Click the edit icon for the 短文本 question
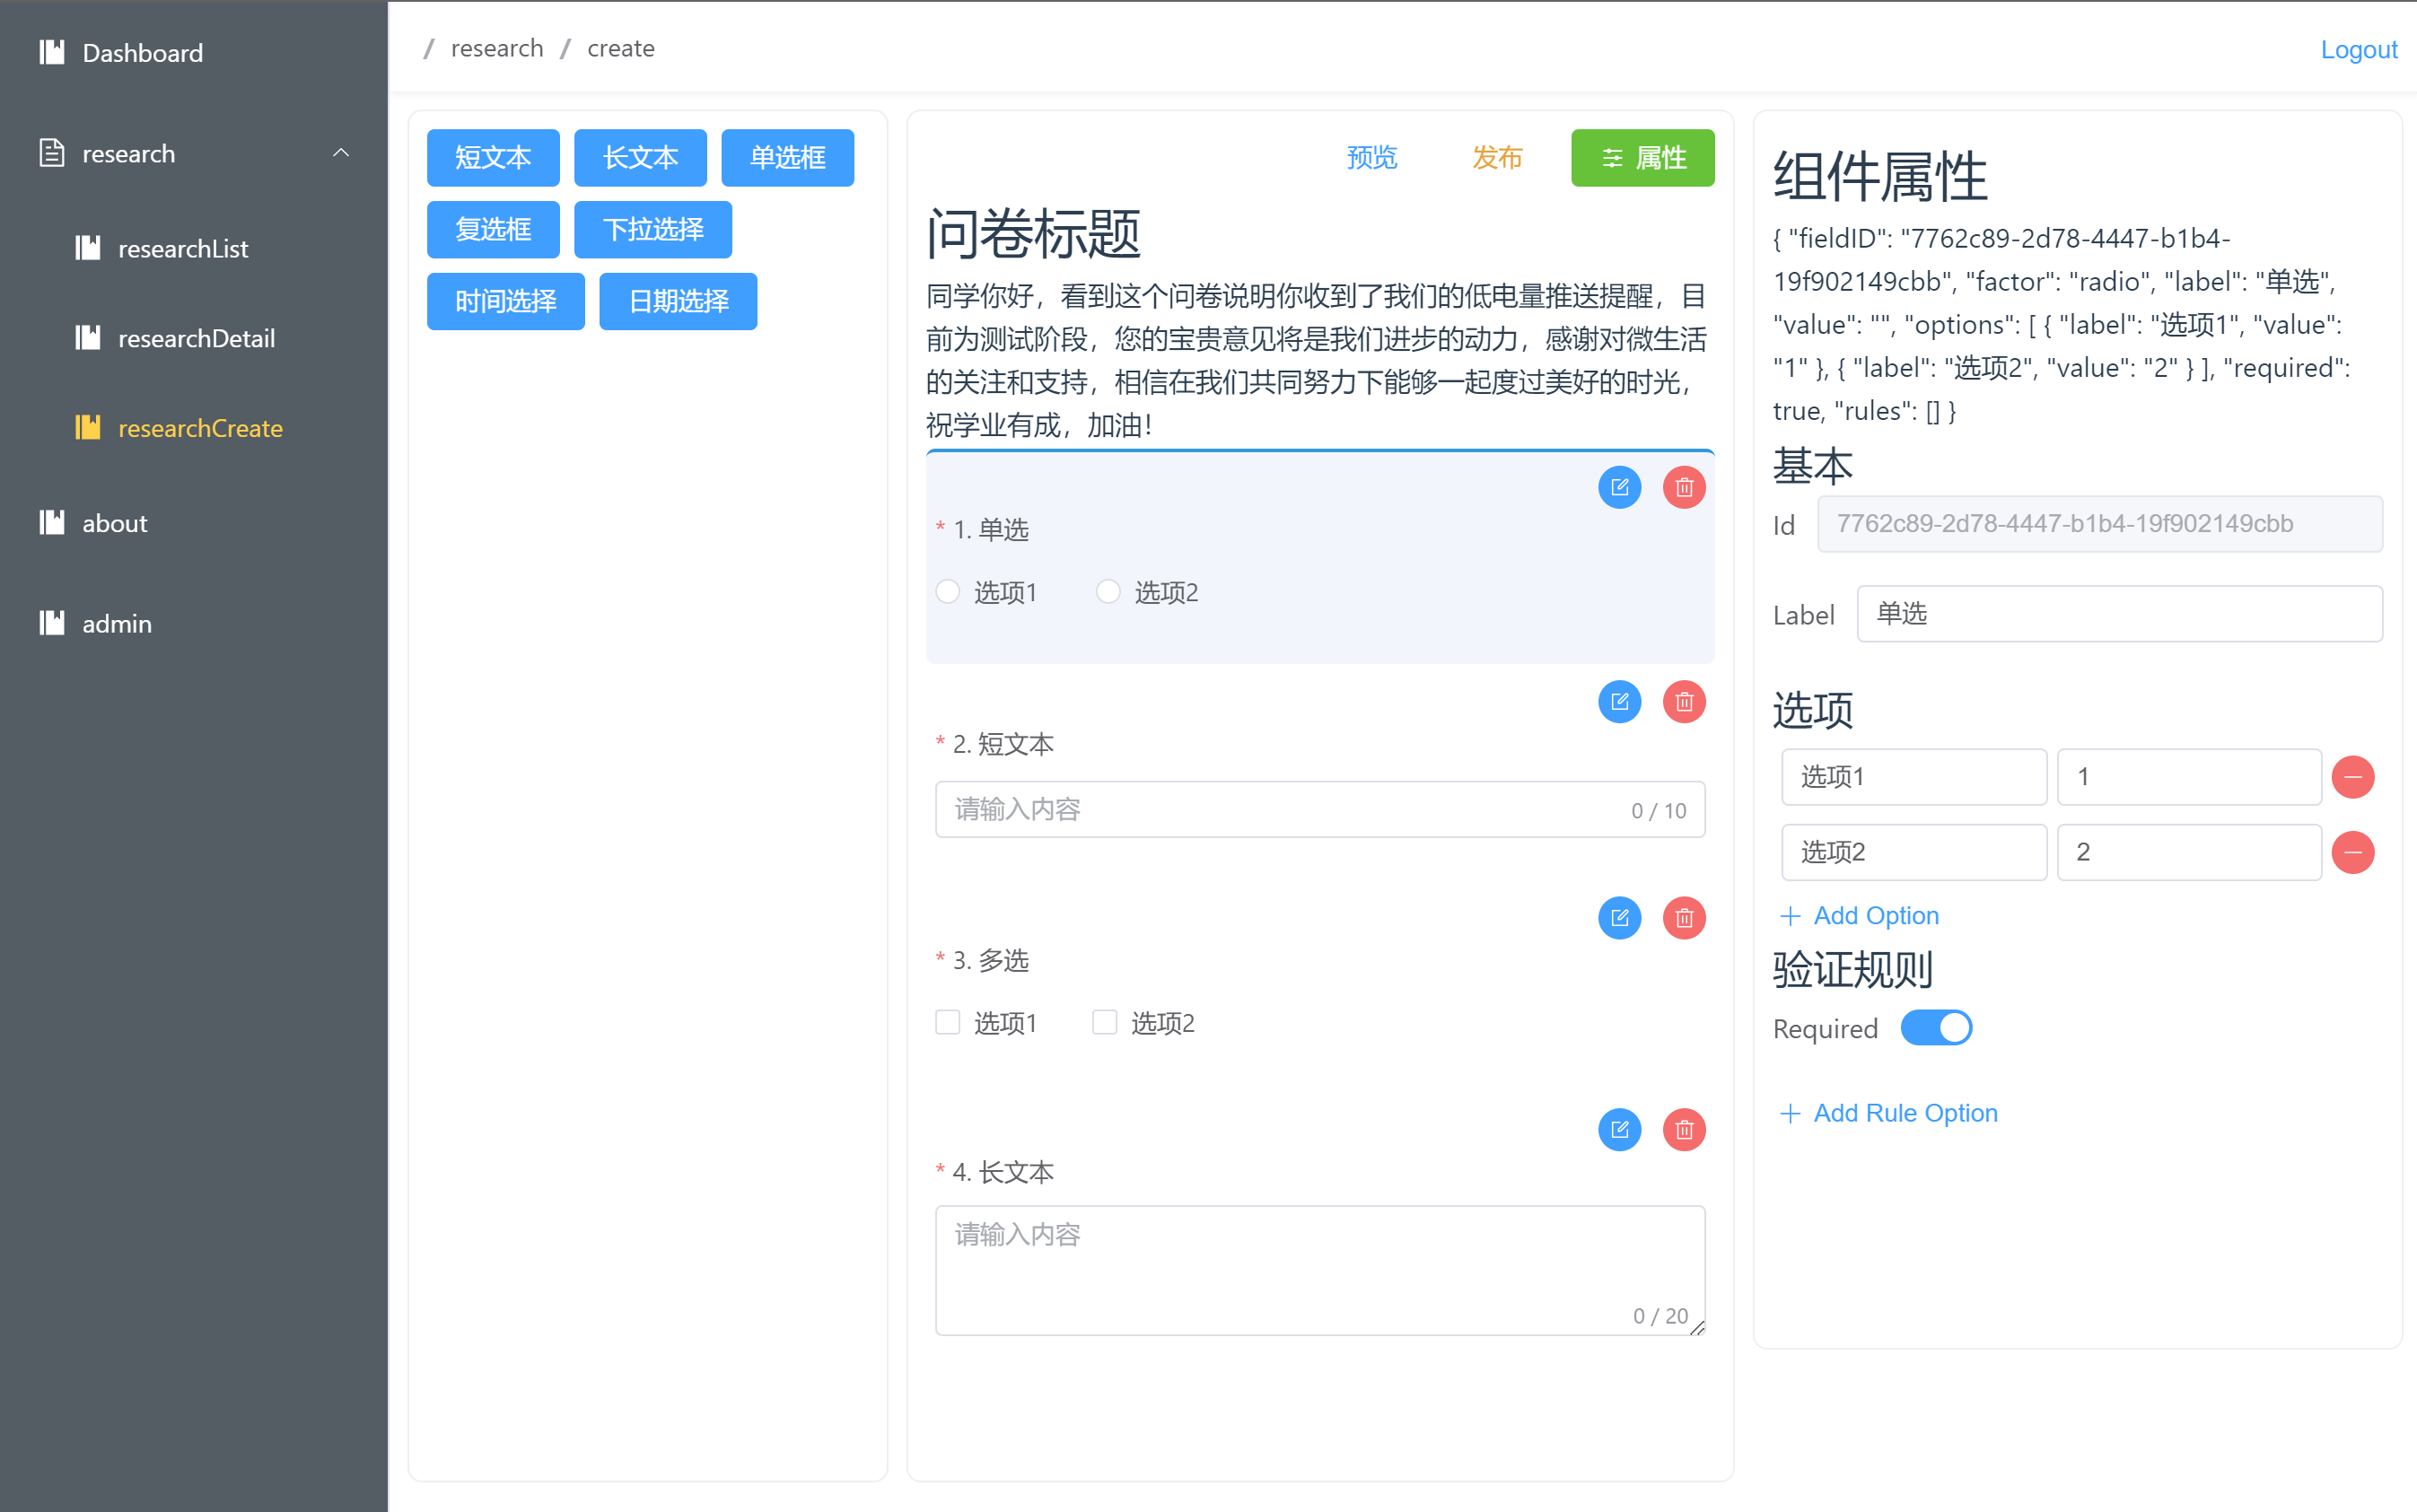2417x1512 pixels. pyautogui.click(x=1619, y=702)
